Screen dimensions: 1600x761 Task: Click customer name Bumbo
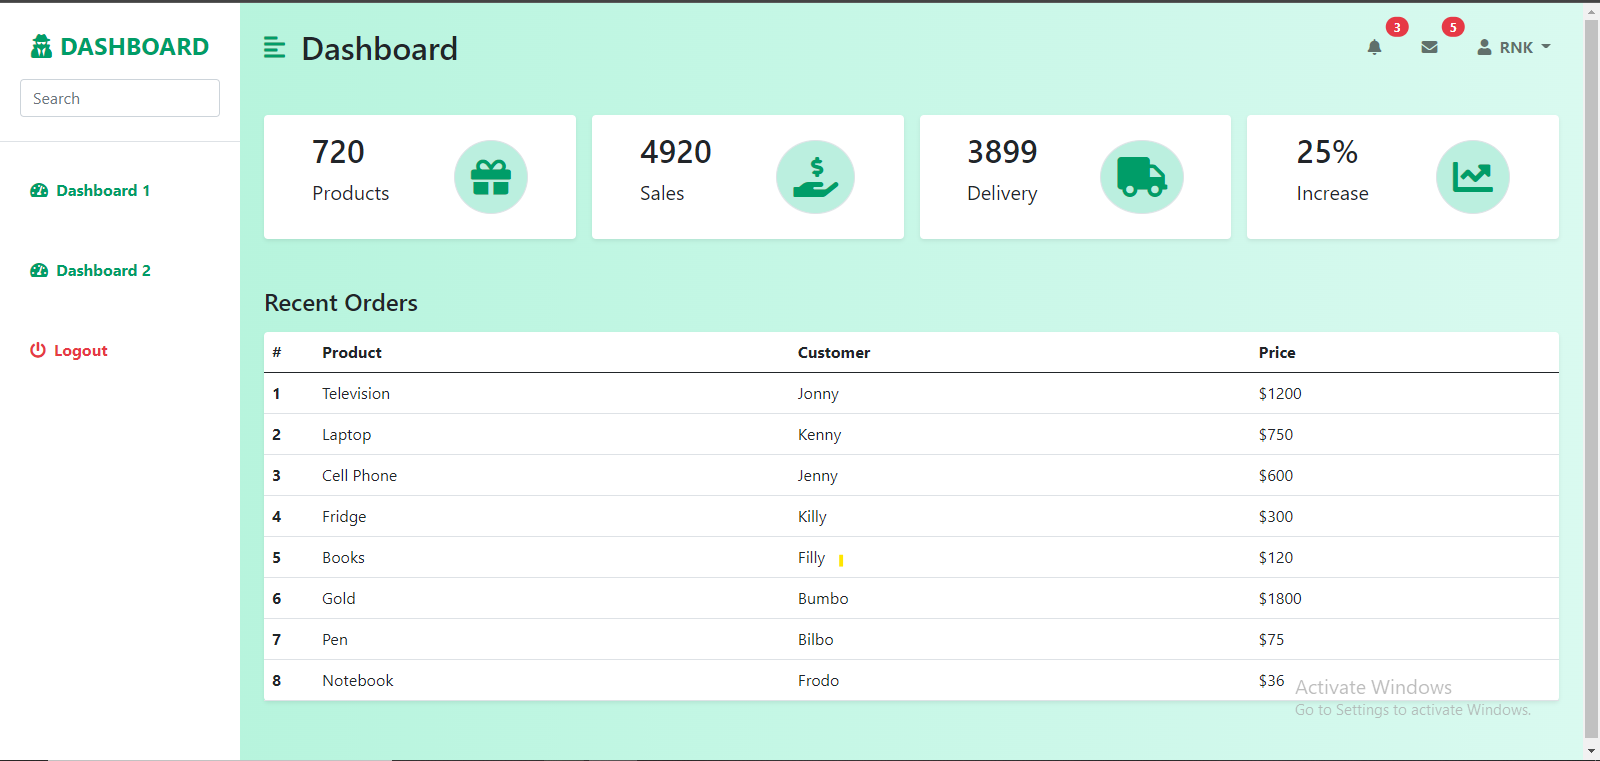[x=823, y=598]
